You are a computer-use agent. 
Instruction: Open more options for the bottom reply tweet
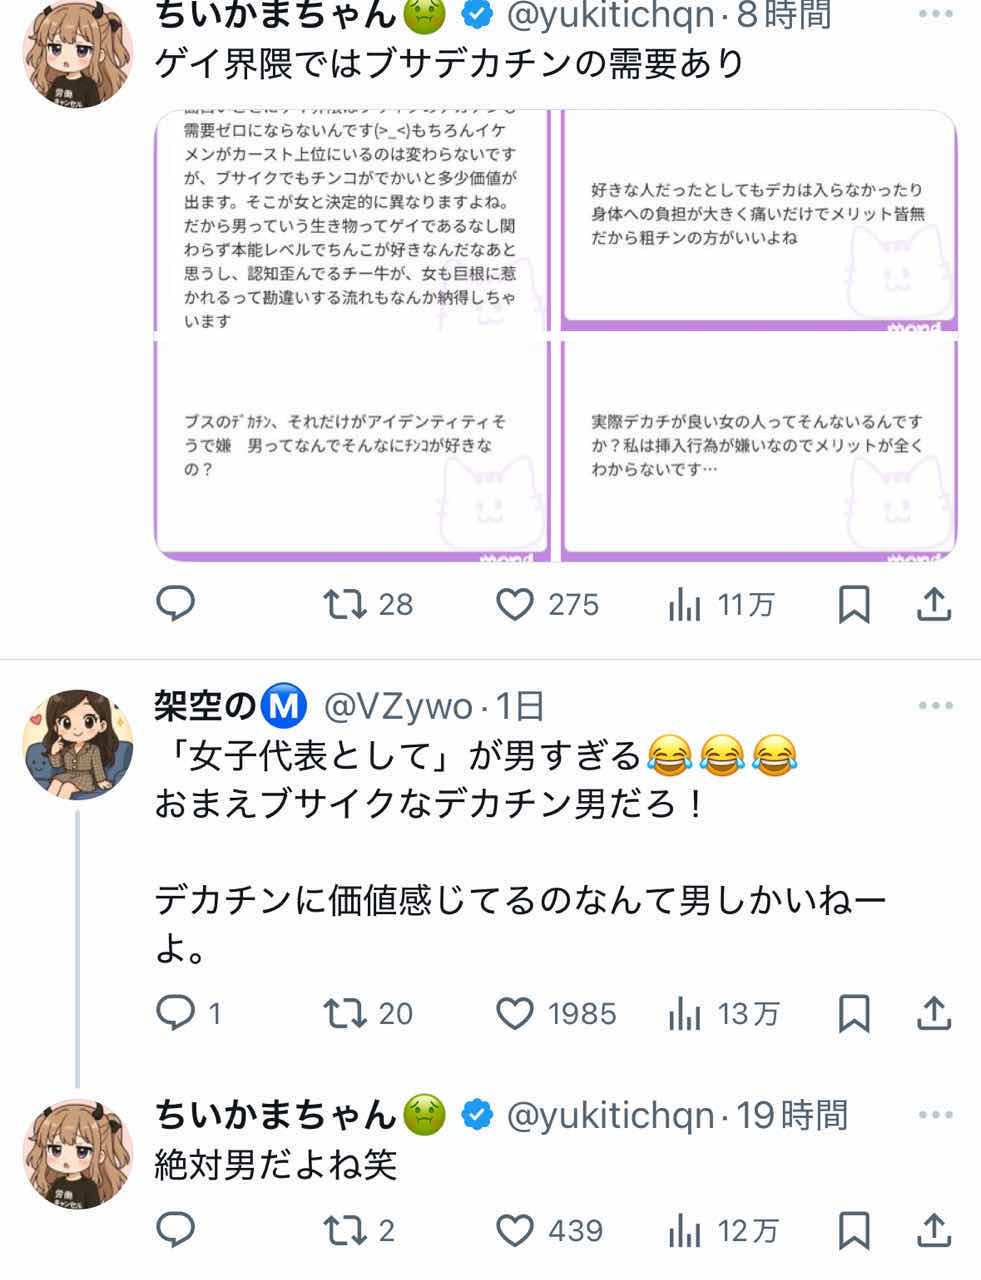[x=935, y=1115]
